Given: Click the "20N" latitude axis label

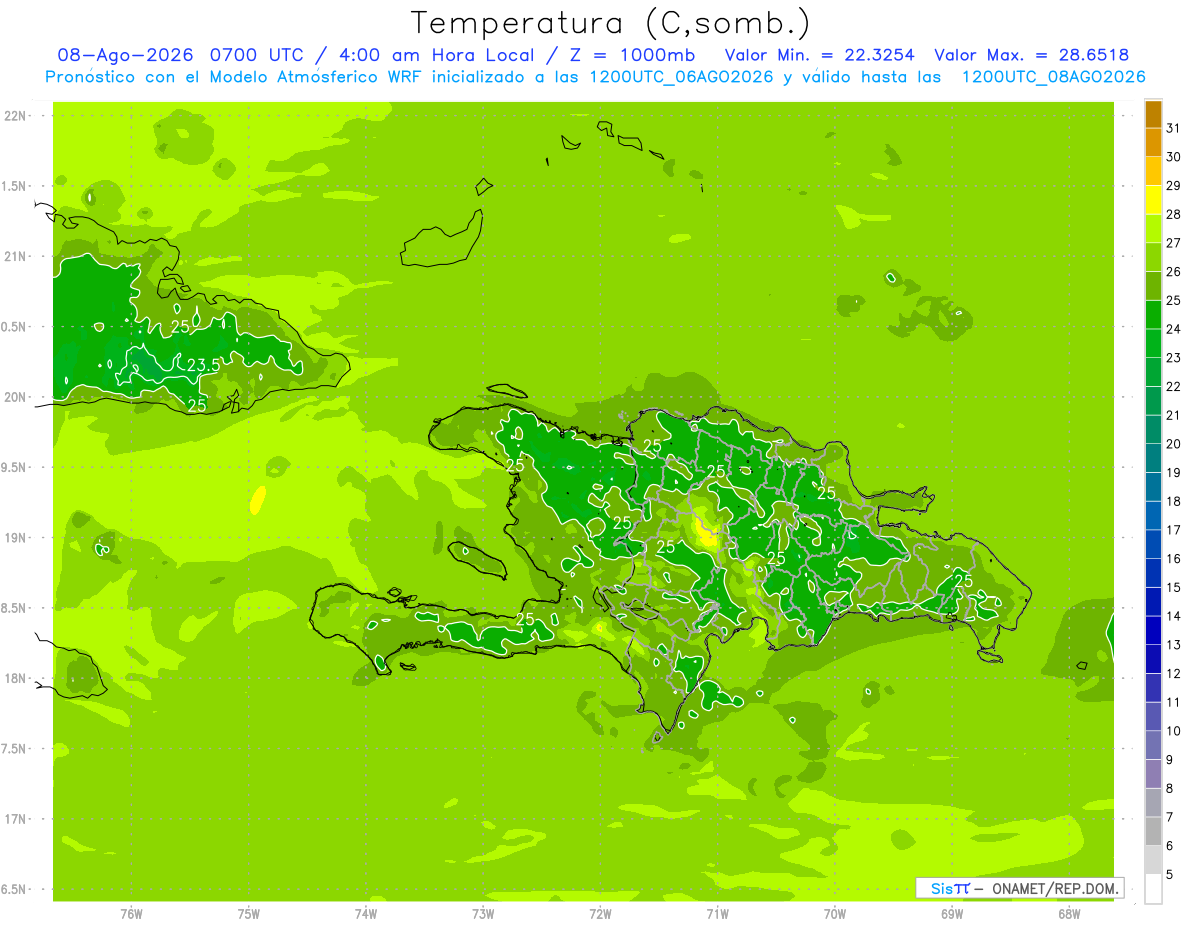Looking at the screenshot, I should click(17, 397).
